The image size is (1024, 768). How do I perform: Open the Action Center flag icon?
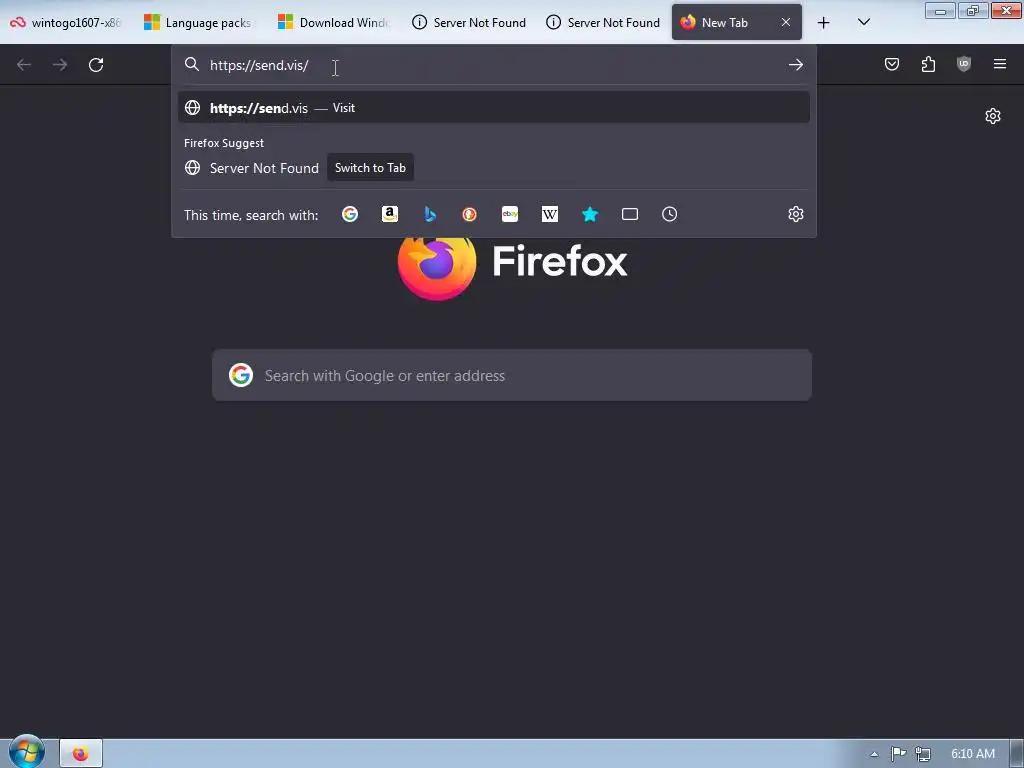click(899, 754)
